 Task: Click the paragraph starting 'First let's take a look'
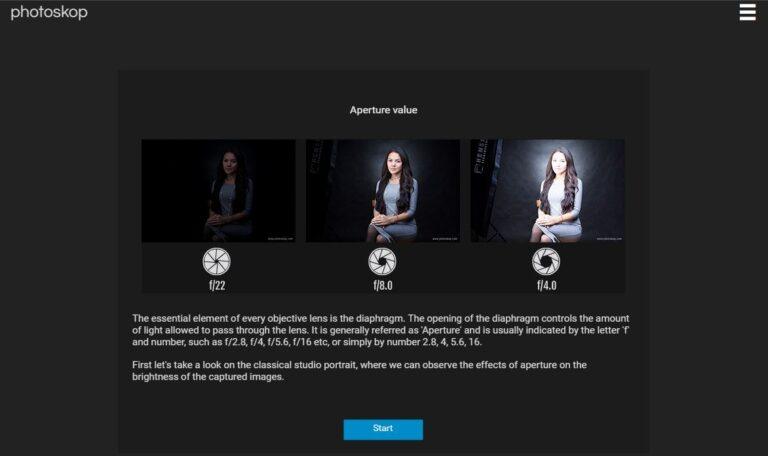[359, 371]
